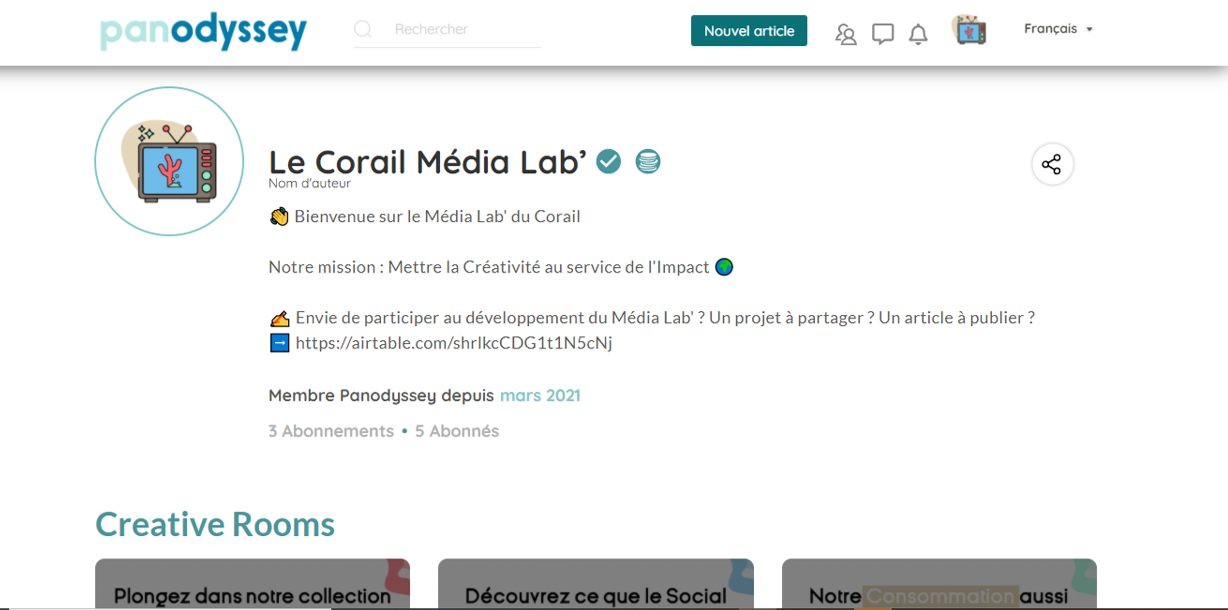
Task: View the 3 Abonnements list
Action: [331, 431]
